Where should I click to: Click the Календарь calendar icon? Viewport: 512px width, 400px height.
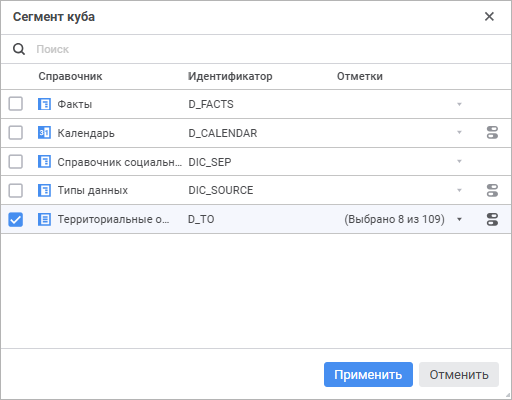coord(44,133)
